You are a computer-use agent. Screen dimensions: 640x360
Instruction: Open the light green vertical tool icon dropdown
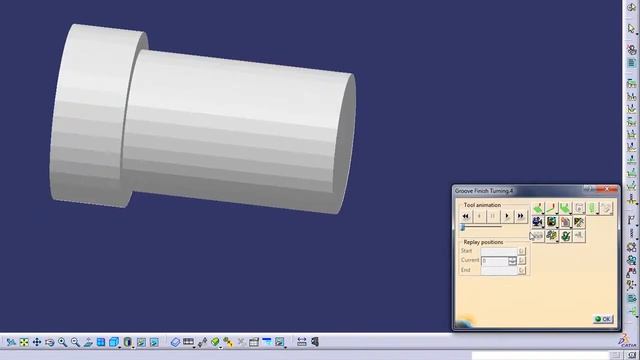(x=593, y=209)
